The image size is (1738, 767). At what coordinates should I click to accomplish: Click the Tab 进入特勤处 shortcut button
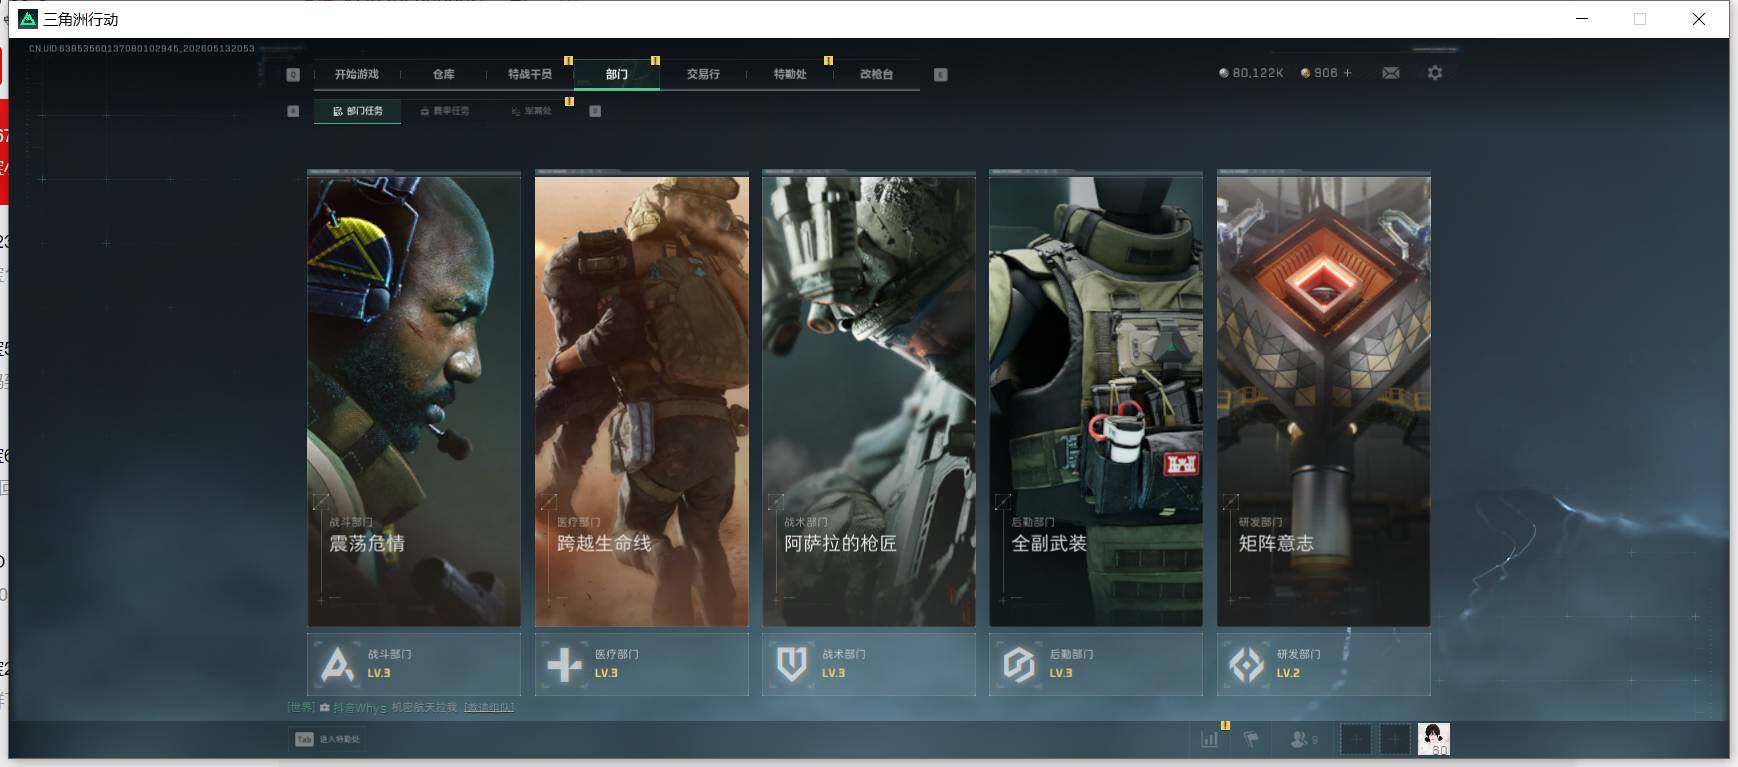point(327,739)
